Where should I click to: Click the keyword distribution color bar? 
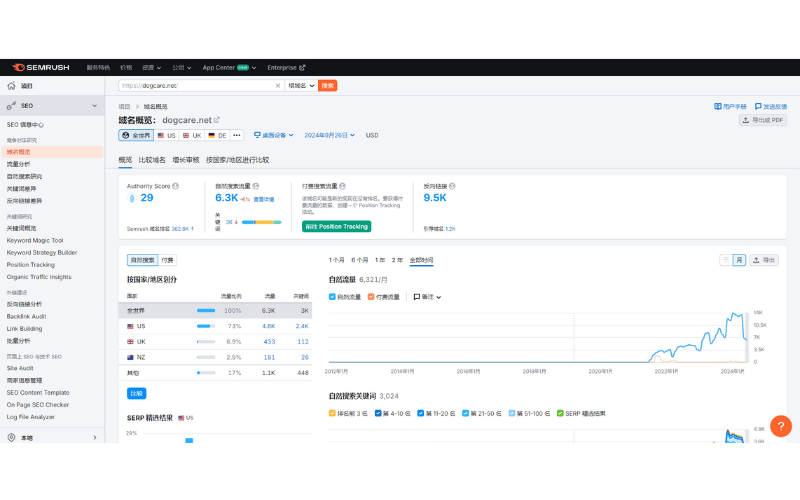(x=261, y=222)
